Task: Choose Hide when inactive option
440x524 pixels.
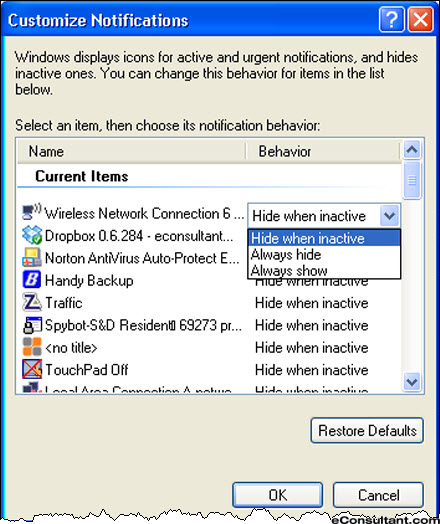Action: (324, 238)
